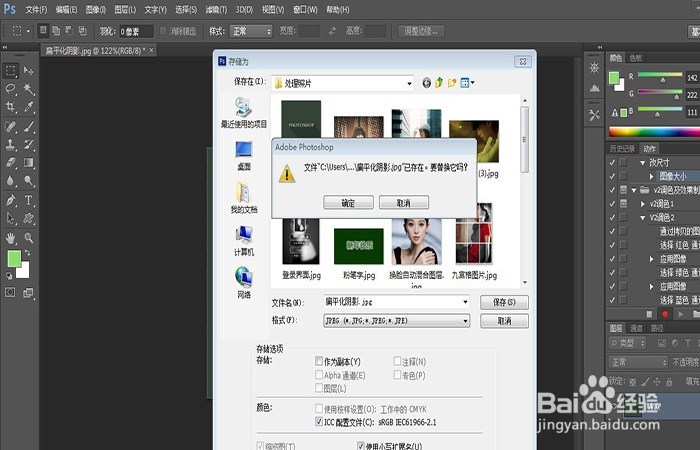Select the Blur tool

coord(10,181)
